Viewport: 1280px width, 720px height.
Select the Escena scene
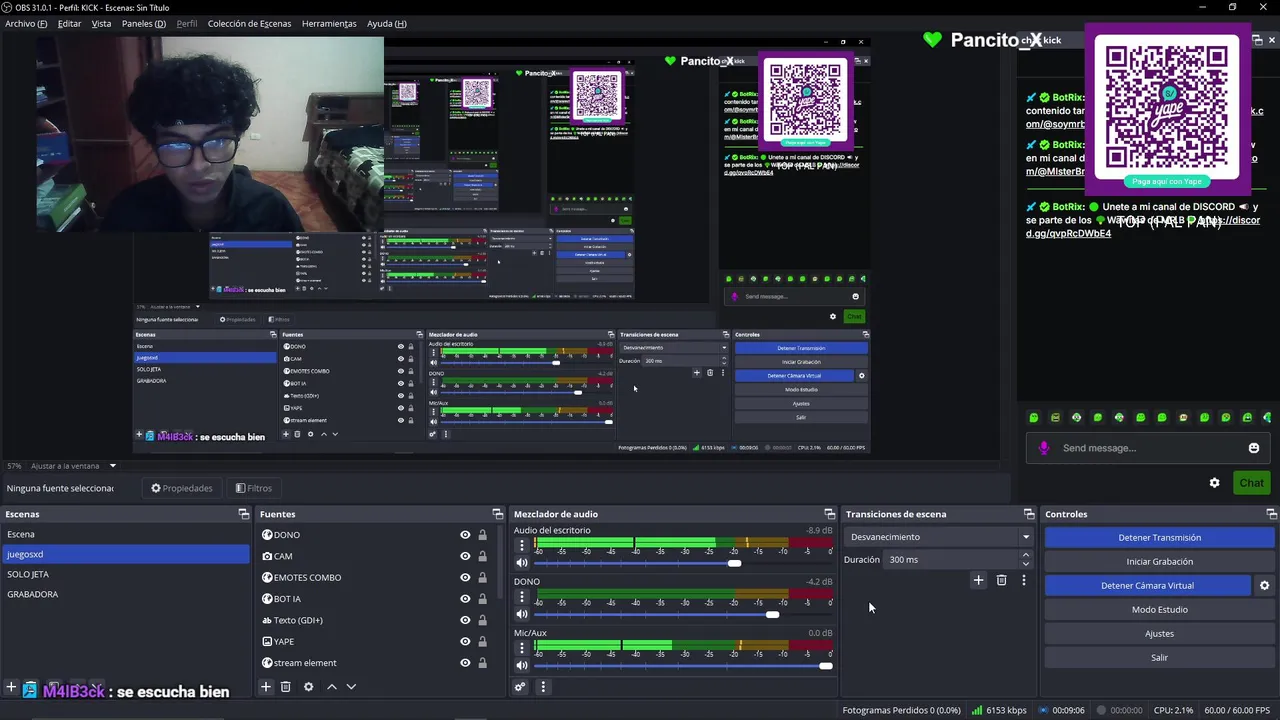(125, 534)
